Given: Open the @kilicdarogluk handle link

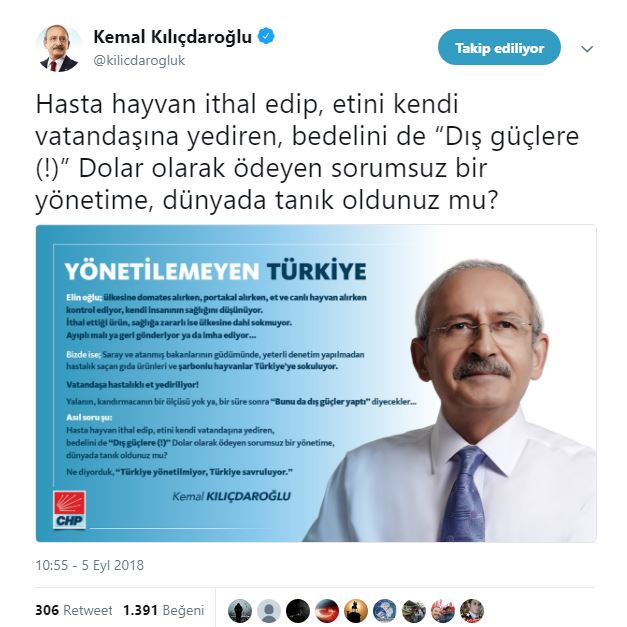Looking at the screenshot, I should tap(139, 61).
